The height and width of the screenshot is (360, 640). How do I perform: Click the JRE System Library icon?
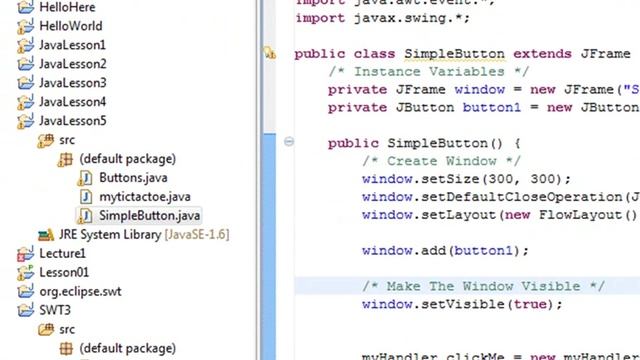(46, 235)
